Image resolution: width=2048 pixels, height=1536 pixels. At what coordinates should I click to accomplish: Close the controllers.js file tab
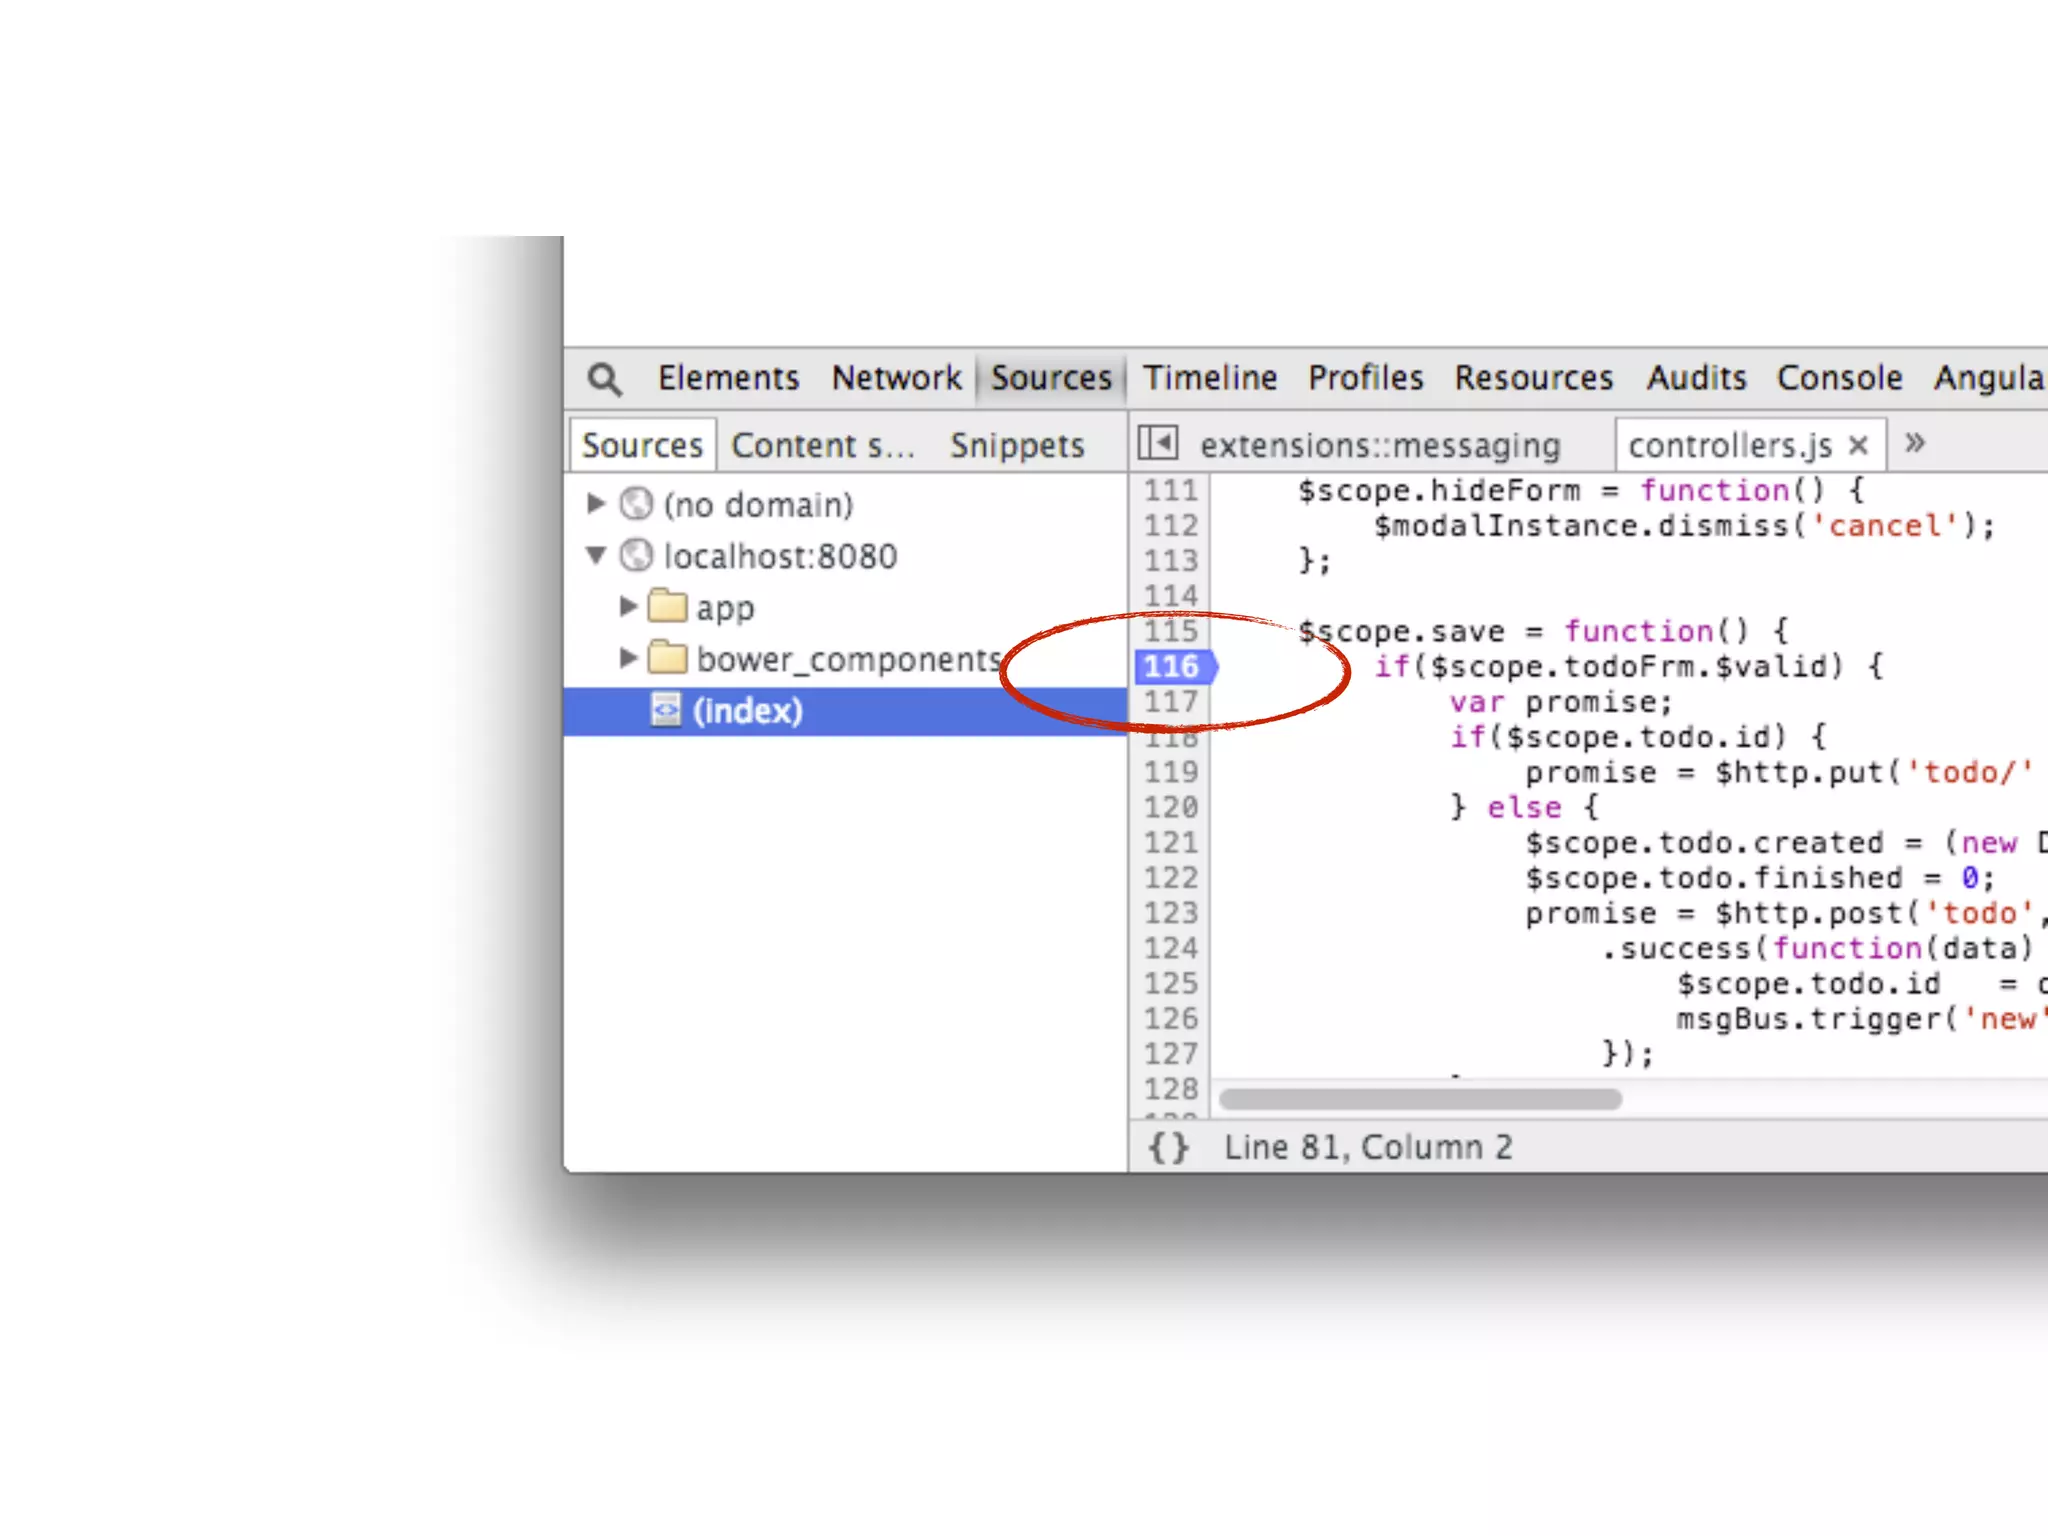tap(1858, 445)
